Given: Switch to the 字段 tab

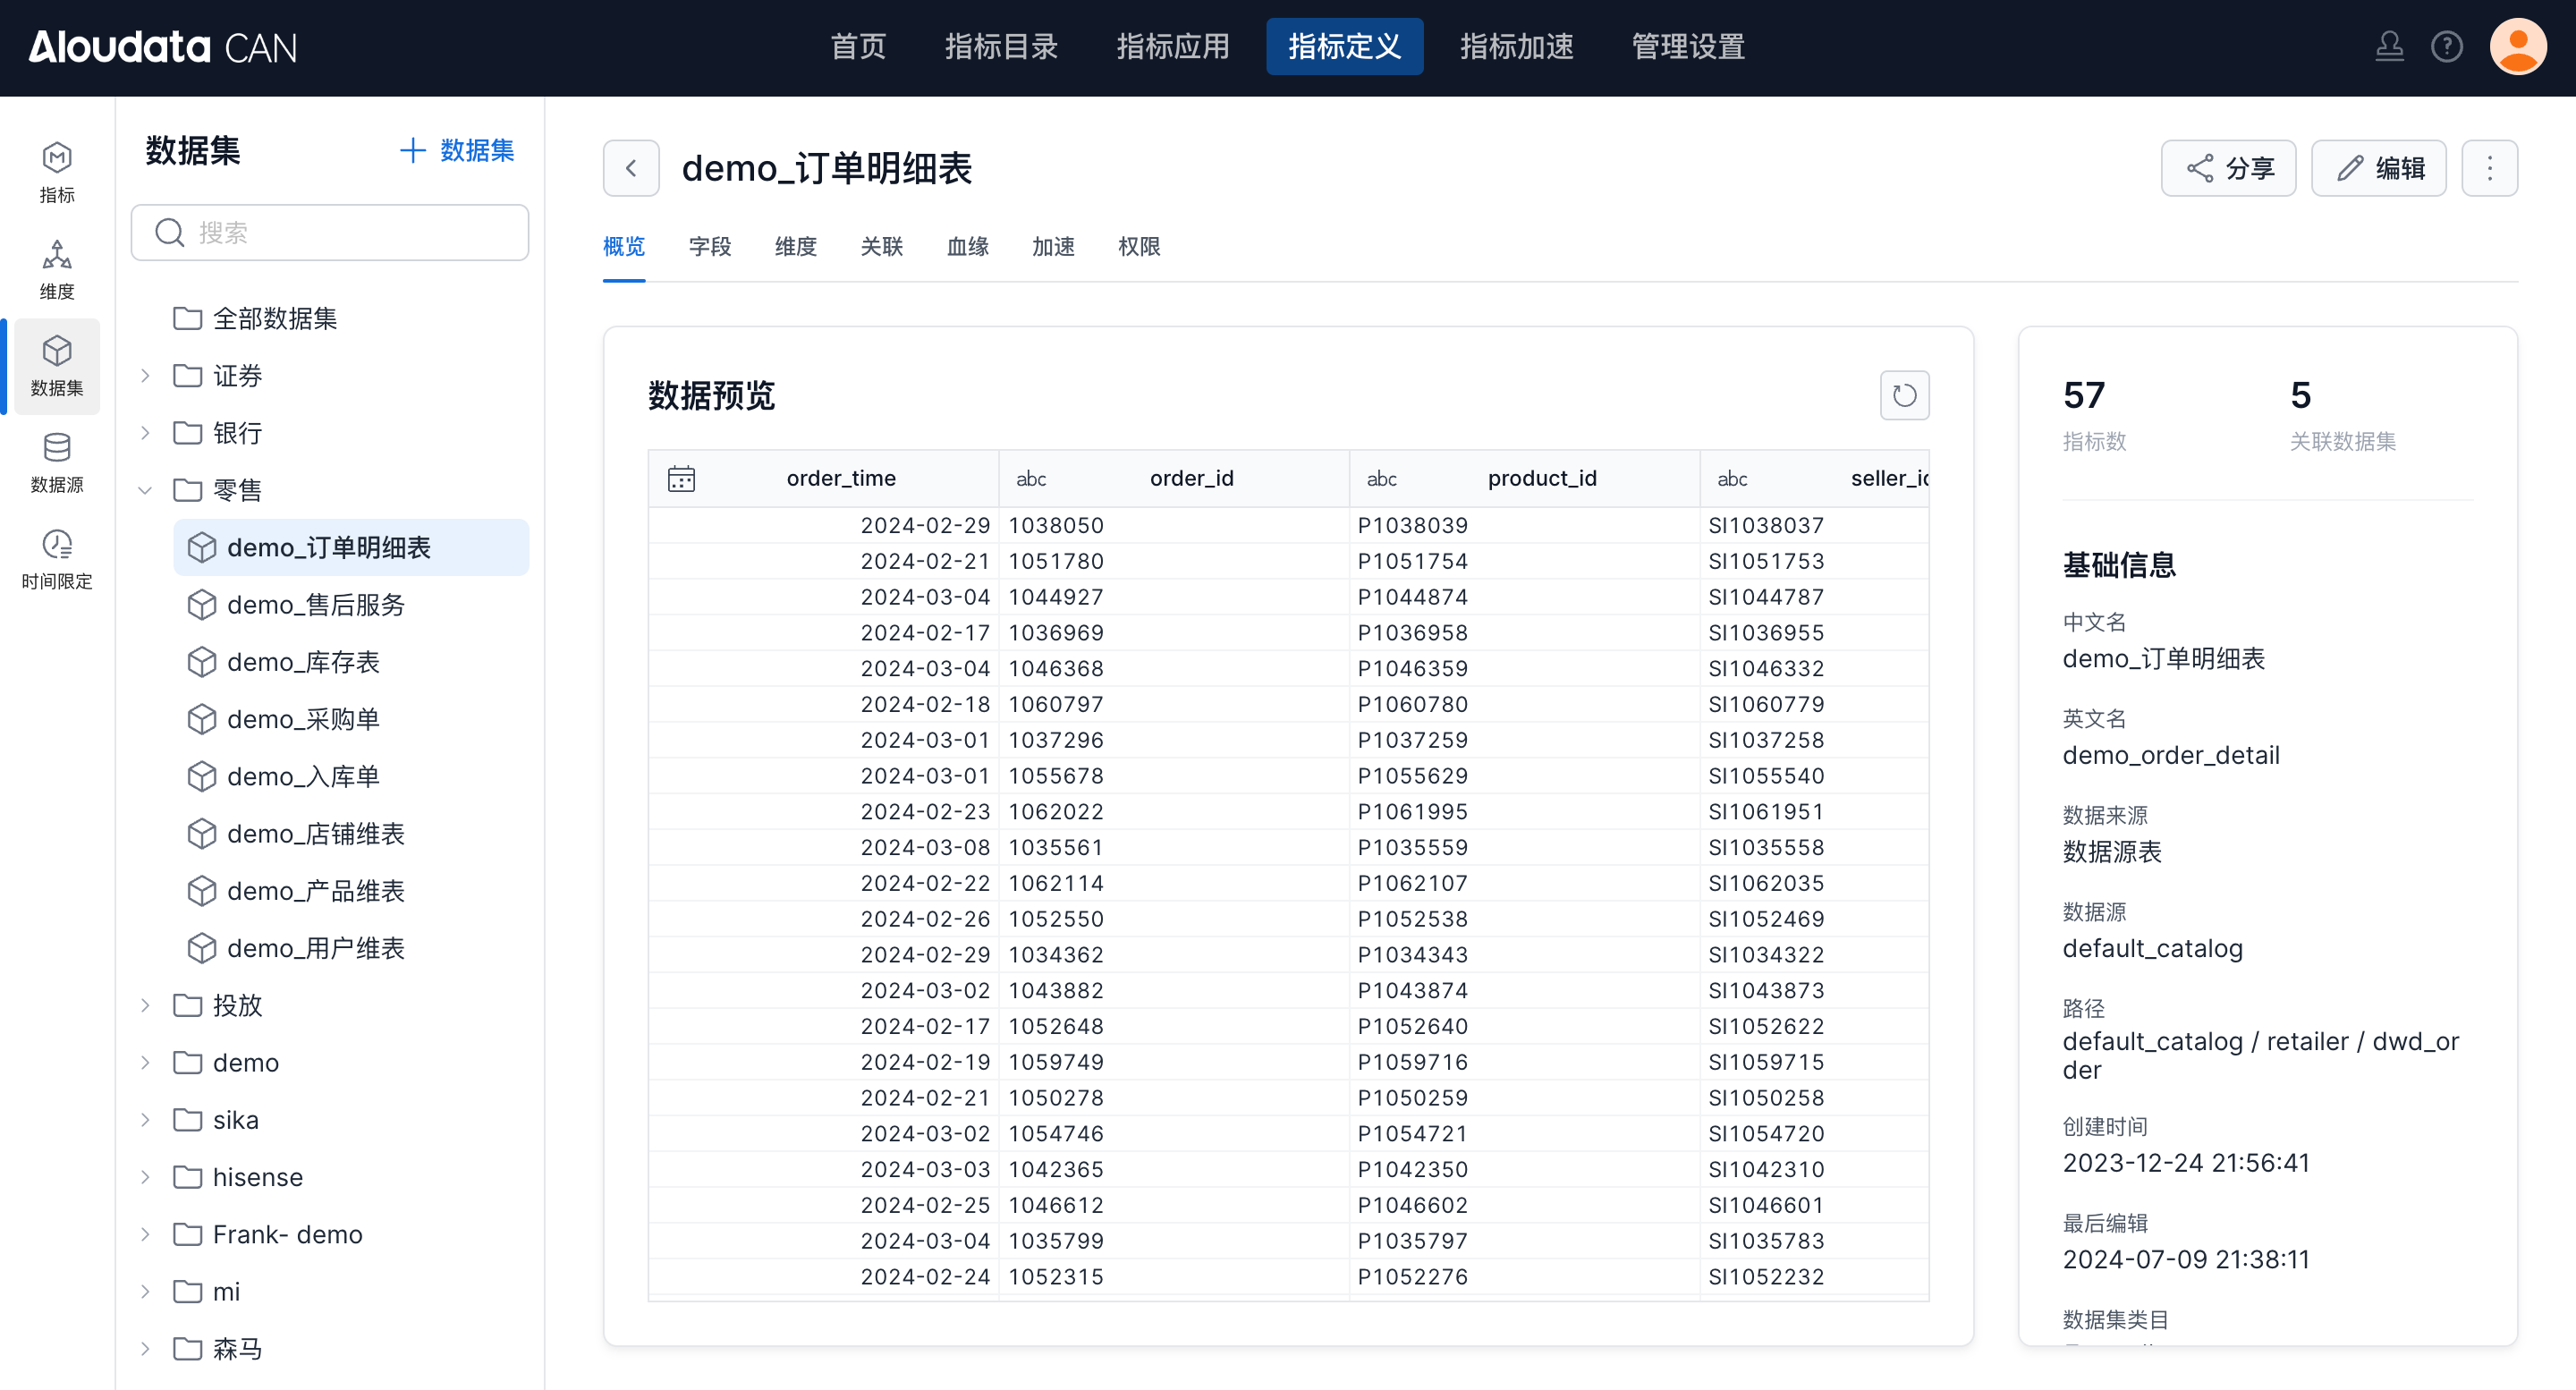Looking at the screenshot, I should [x=710, y=247].
